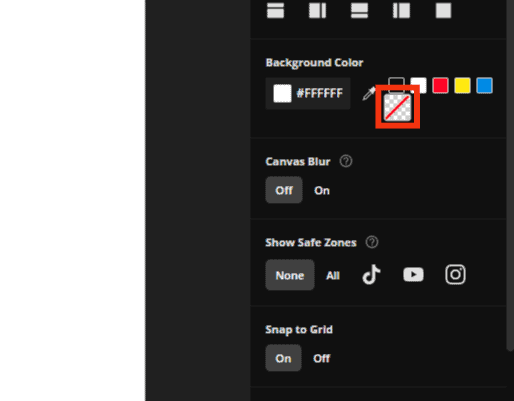Open help for Show Safe Zones
The width and height of the screenshot is (514, 401).
tap(372, 242)
